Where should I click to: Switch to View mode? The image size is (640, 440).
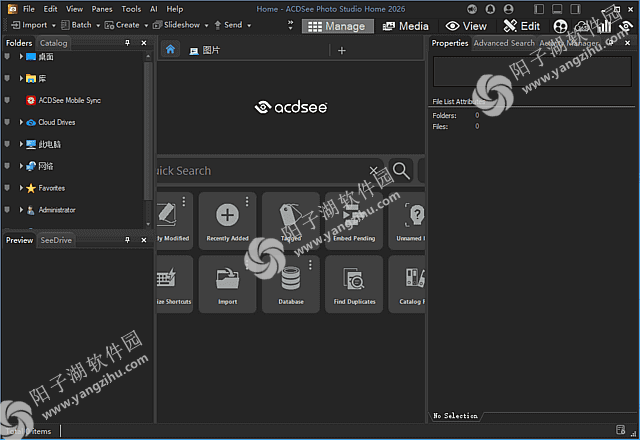(x=467, y=26)
